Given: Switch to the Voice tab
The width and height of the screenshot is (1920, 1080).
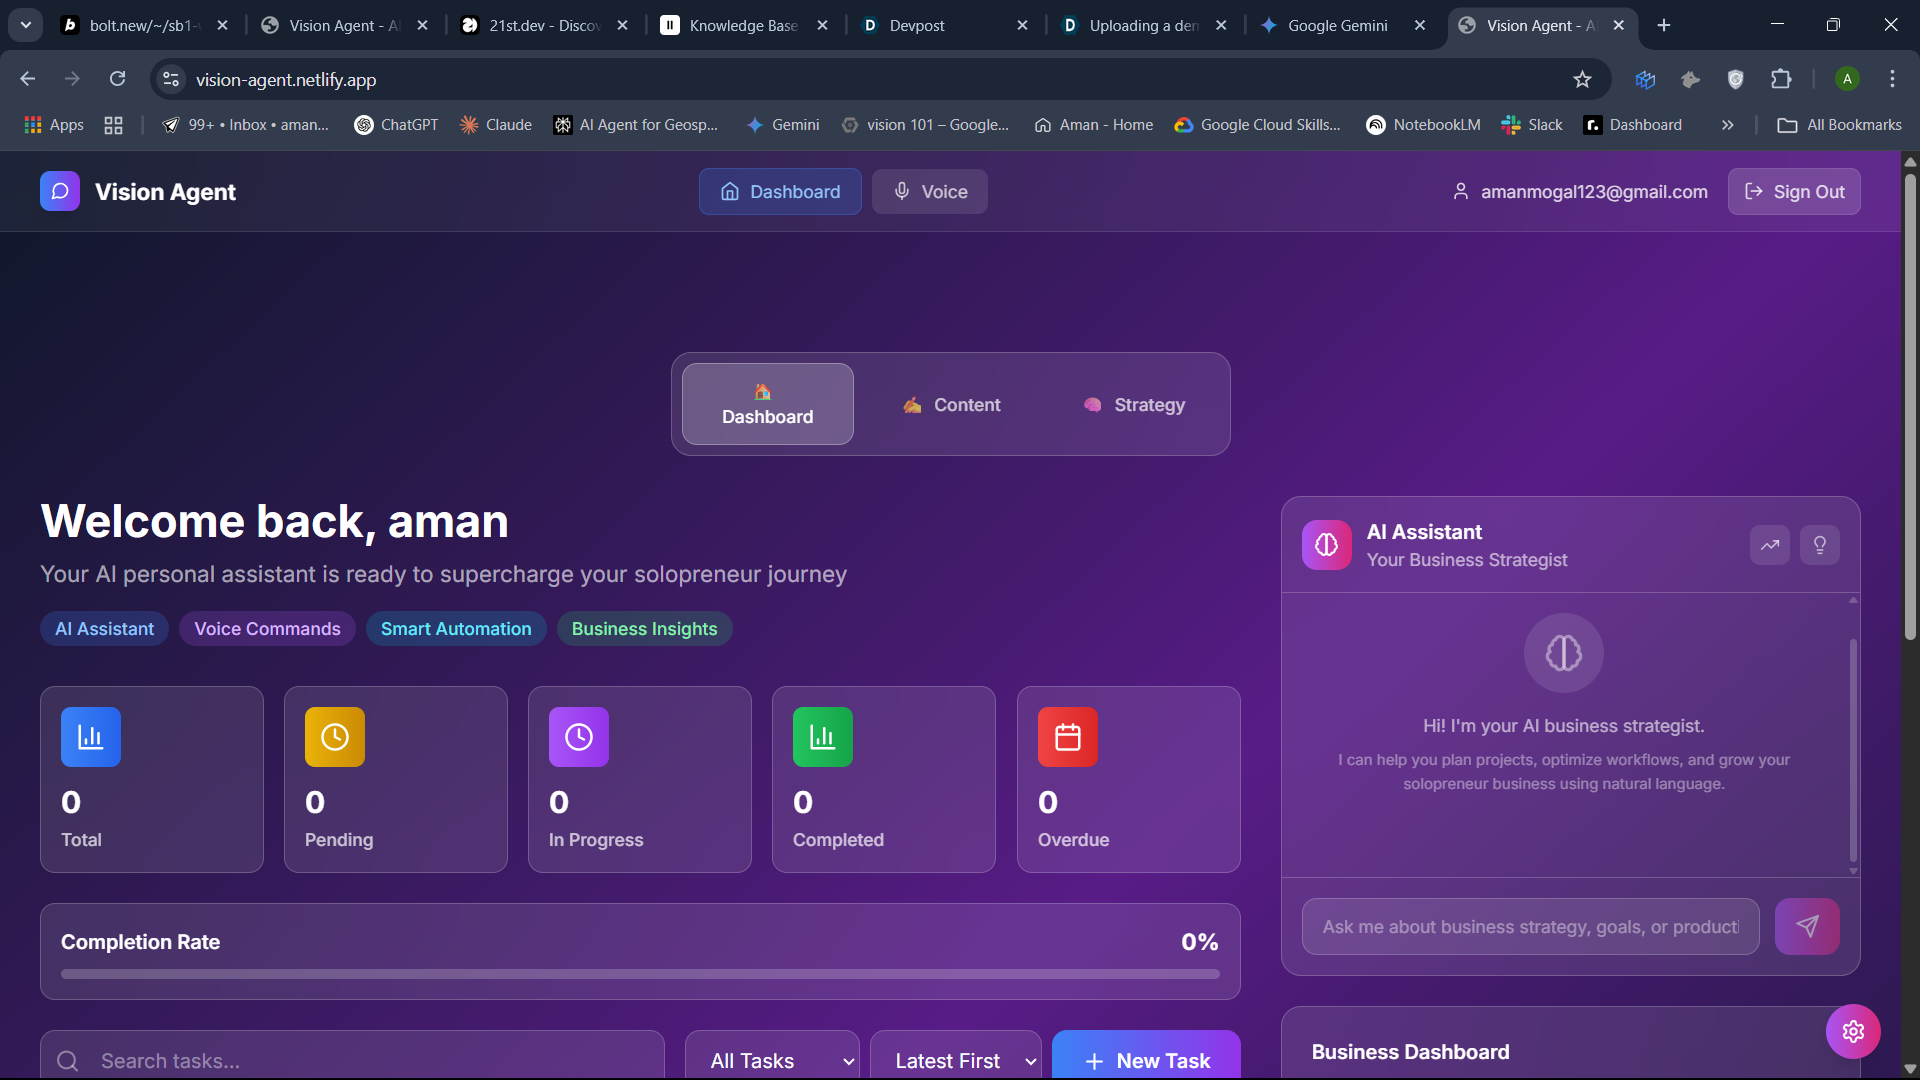Looking at the screenshot, I should click(929, 191).
